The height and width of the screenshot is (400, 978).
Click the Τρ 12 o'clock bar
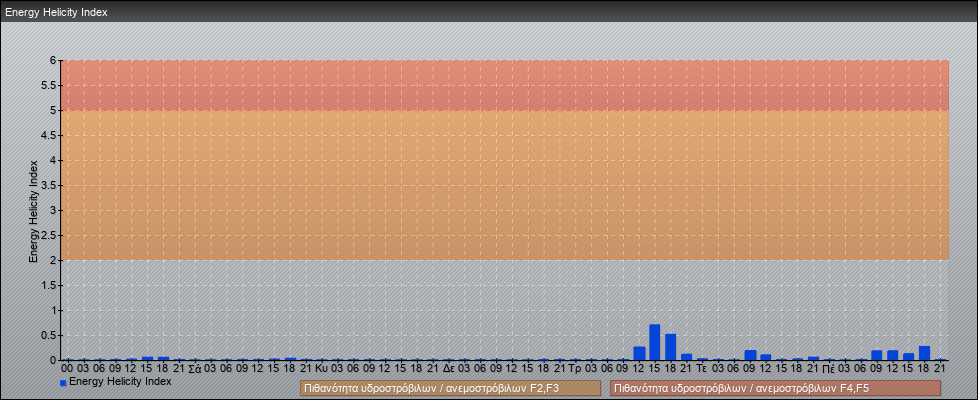click(x=639, y=353)
